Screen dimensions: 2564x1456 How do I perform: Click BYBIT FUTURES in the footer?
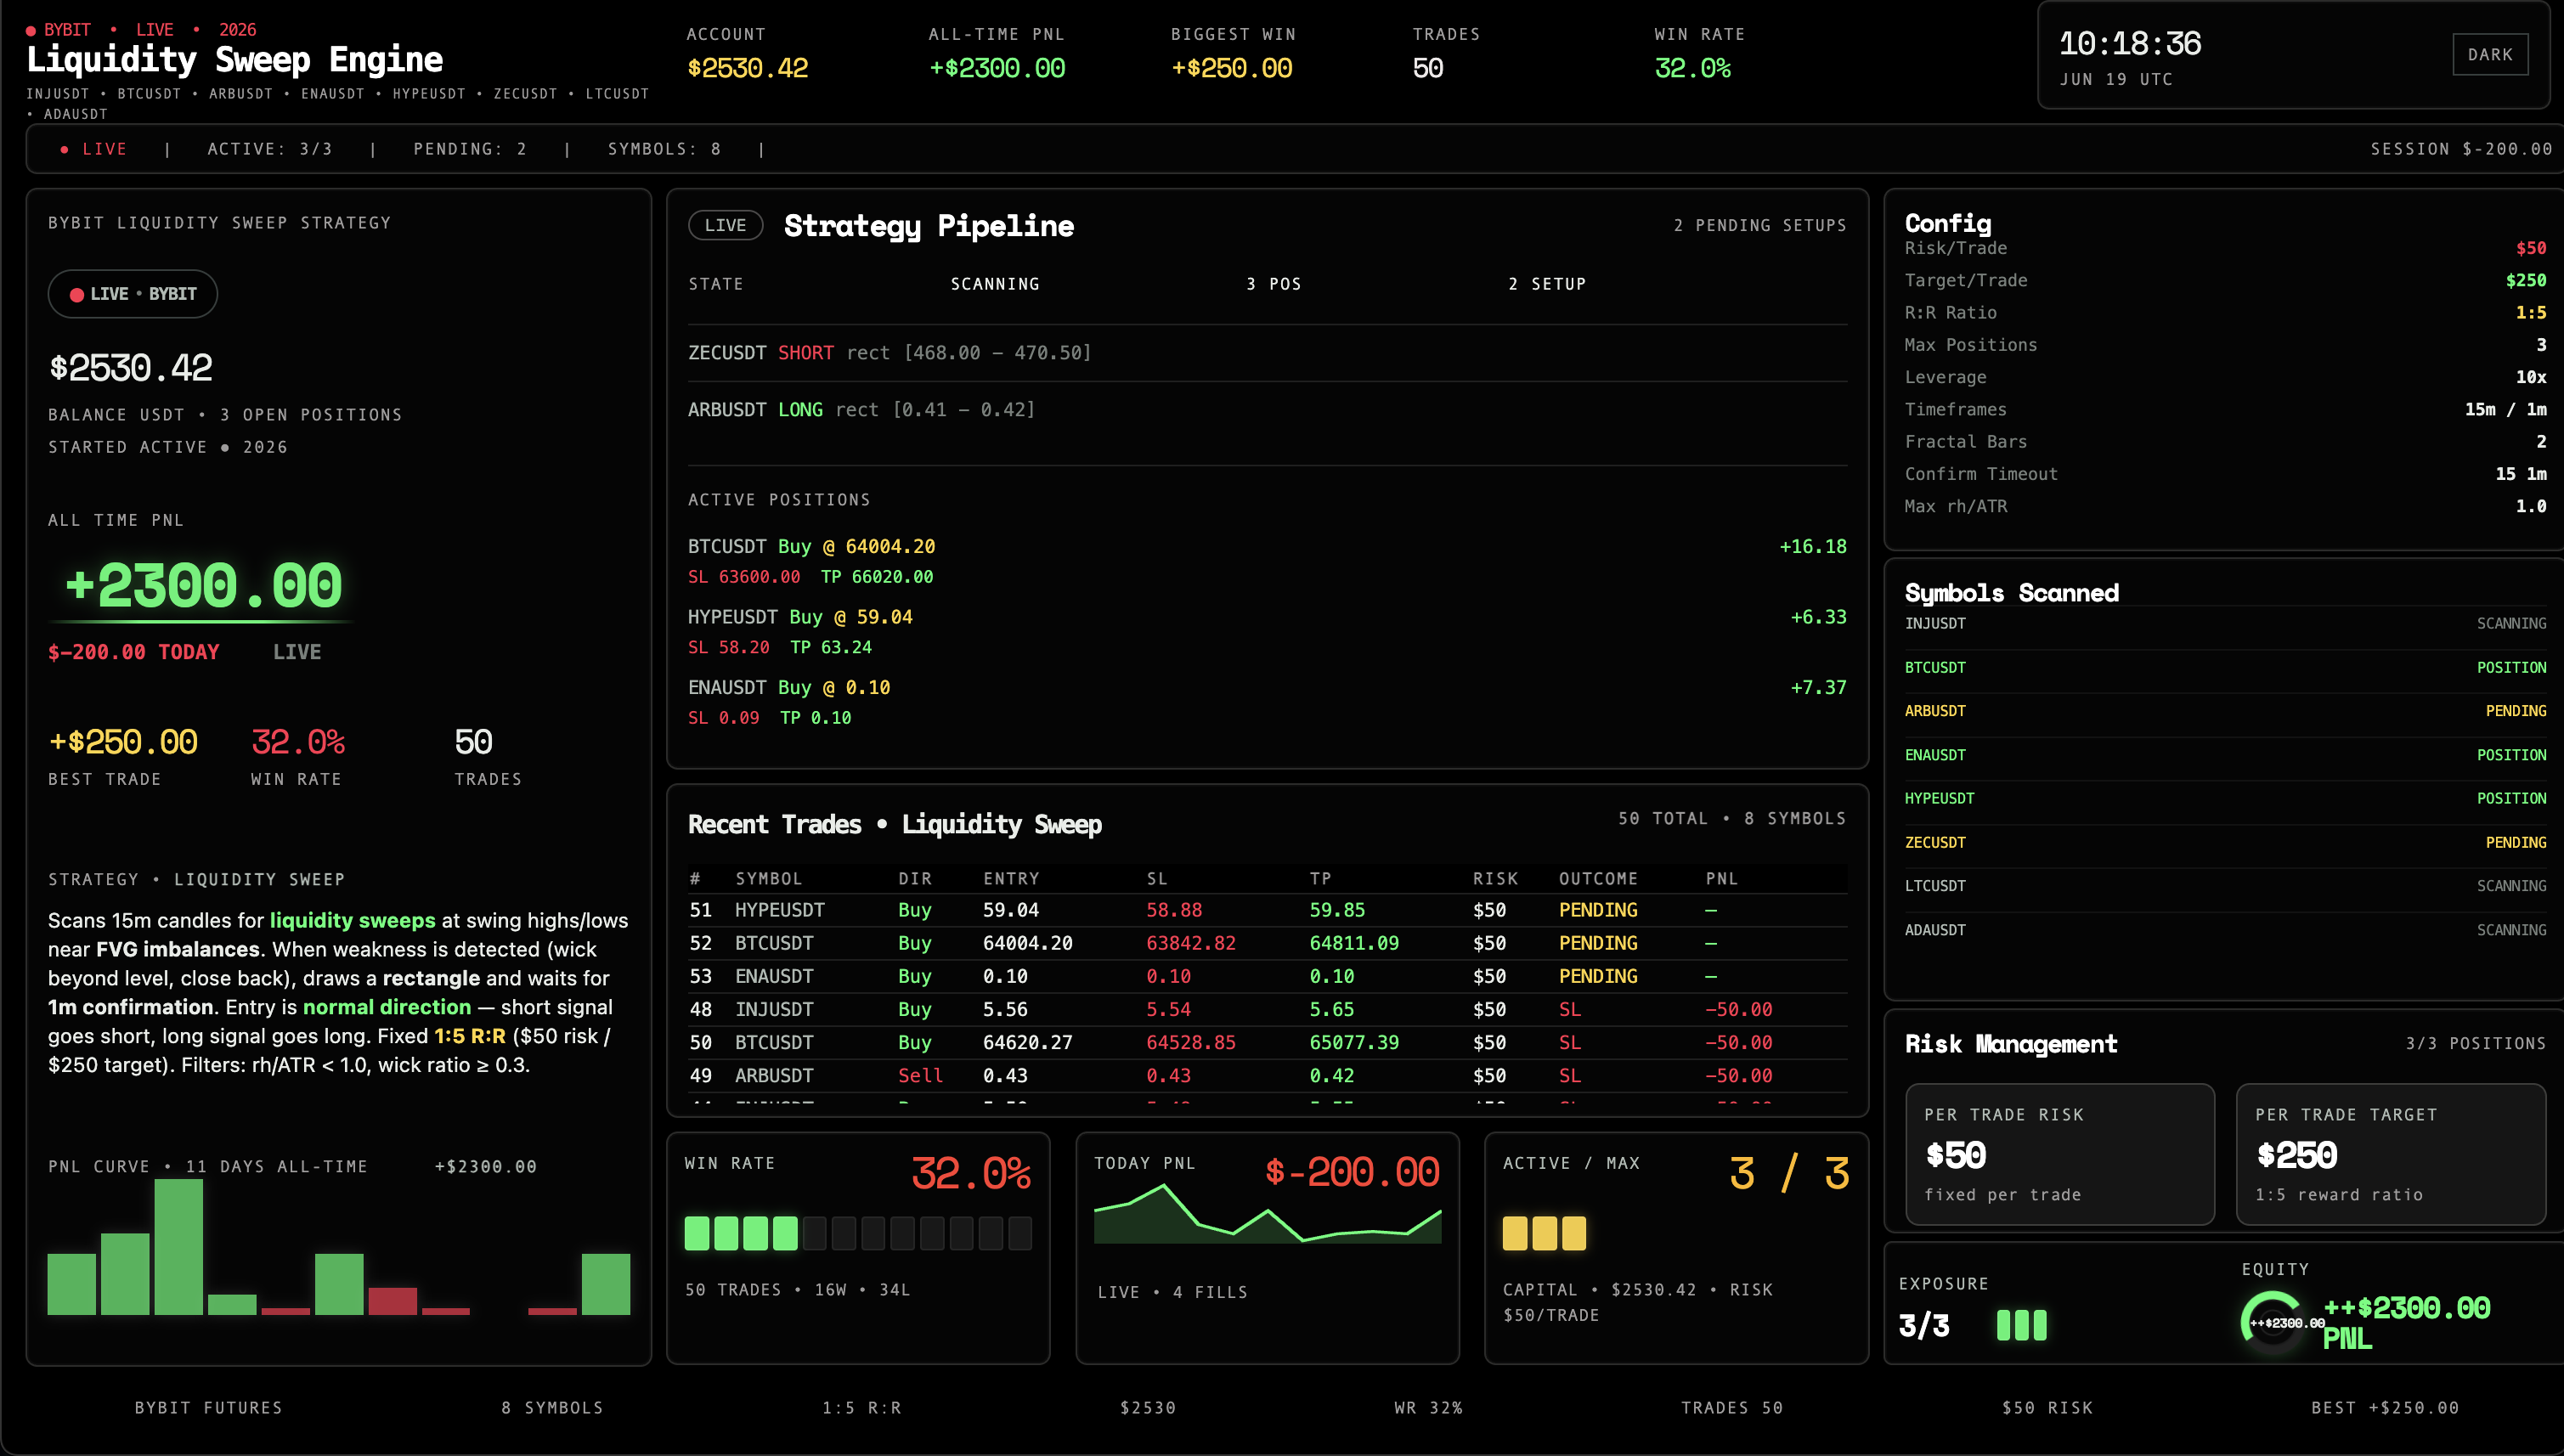coord(209,1408)
